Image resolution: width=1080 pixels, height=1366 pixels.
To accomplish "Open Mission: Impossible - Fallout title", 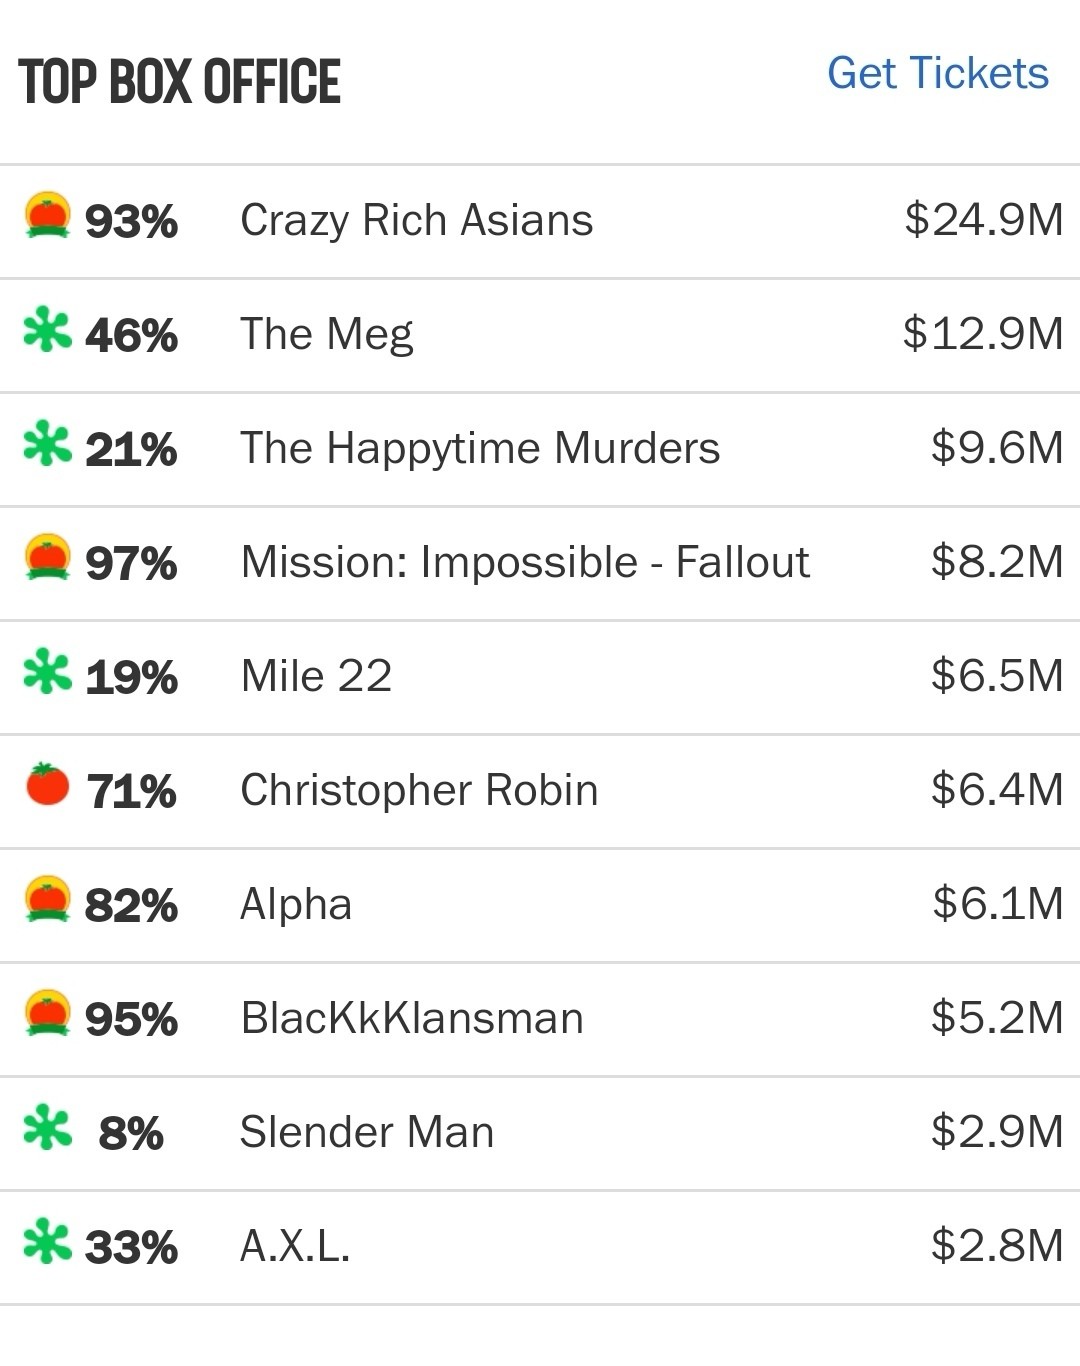I will 525,562.
